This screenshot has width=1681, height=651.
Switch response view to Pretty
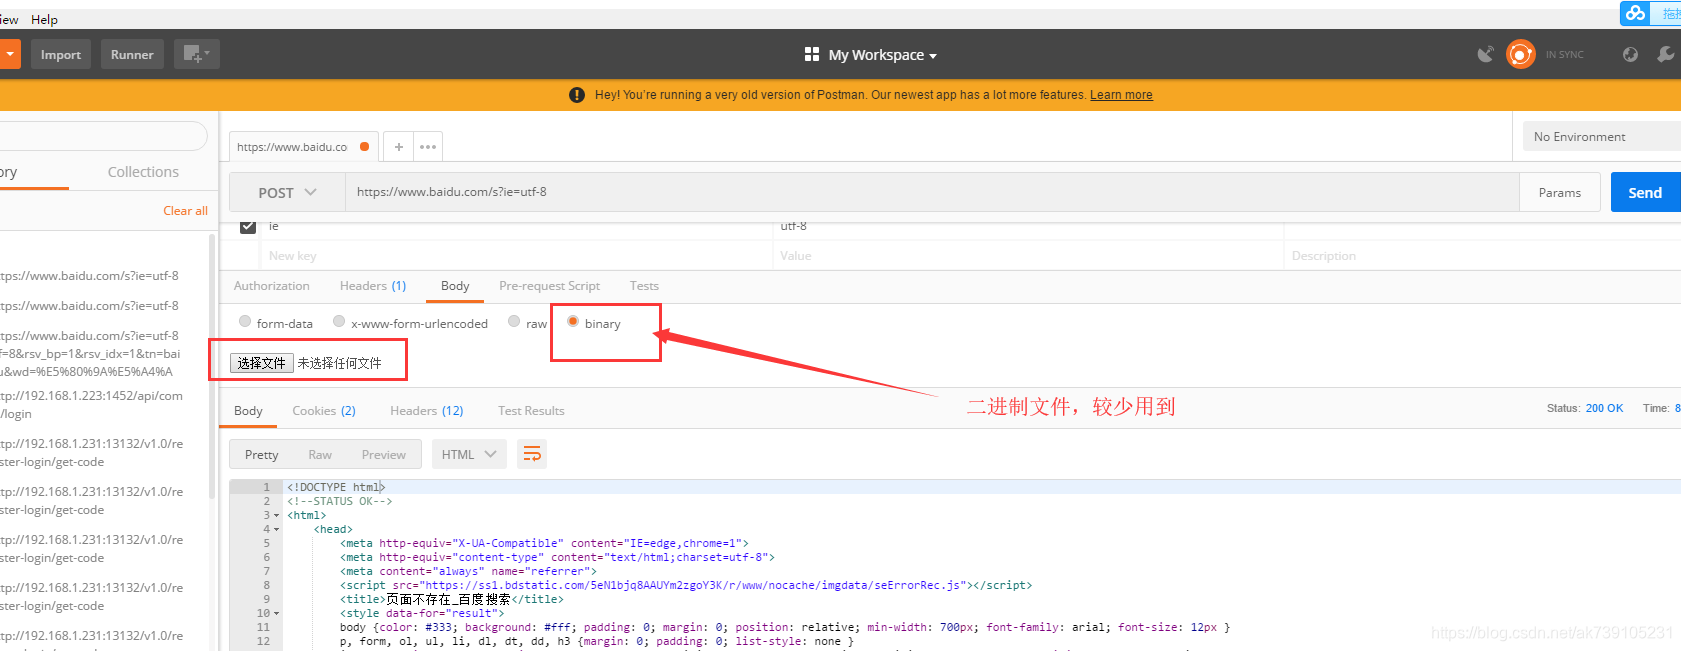[x=261, y=454]
